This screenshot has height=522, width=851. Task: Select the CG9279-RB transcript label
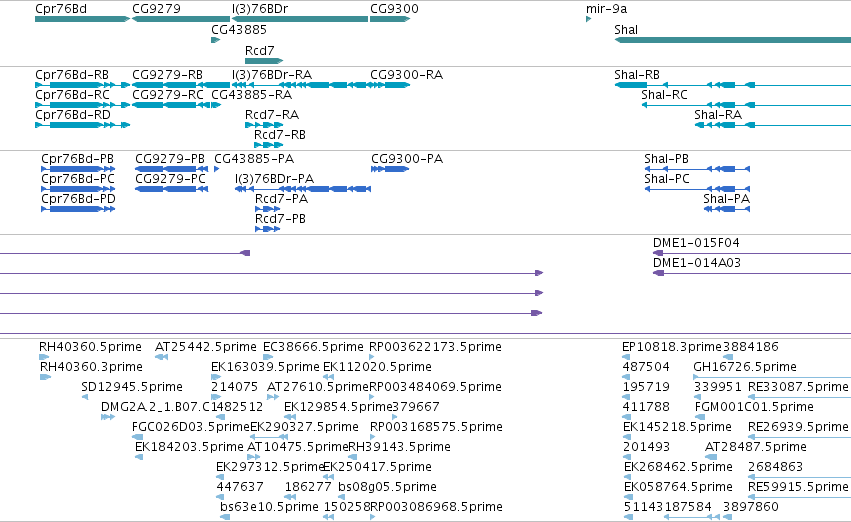pos(167,74)
